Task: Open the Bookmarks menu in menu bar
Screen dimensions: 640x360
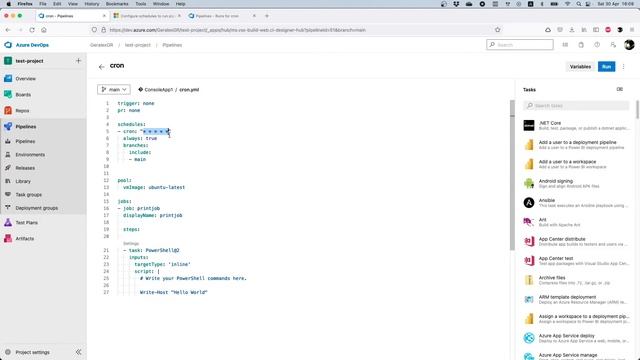Action: (x=117, y=4)
